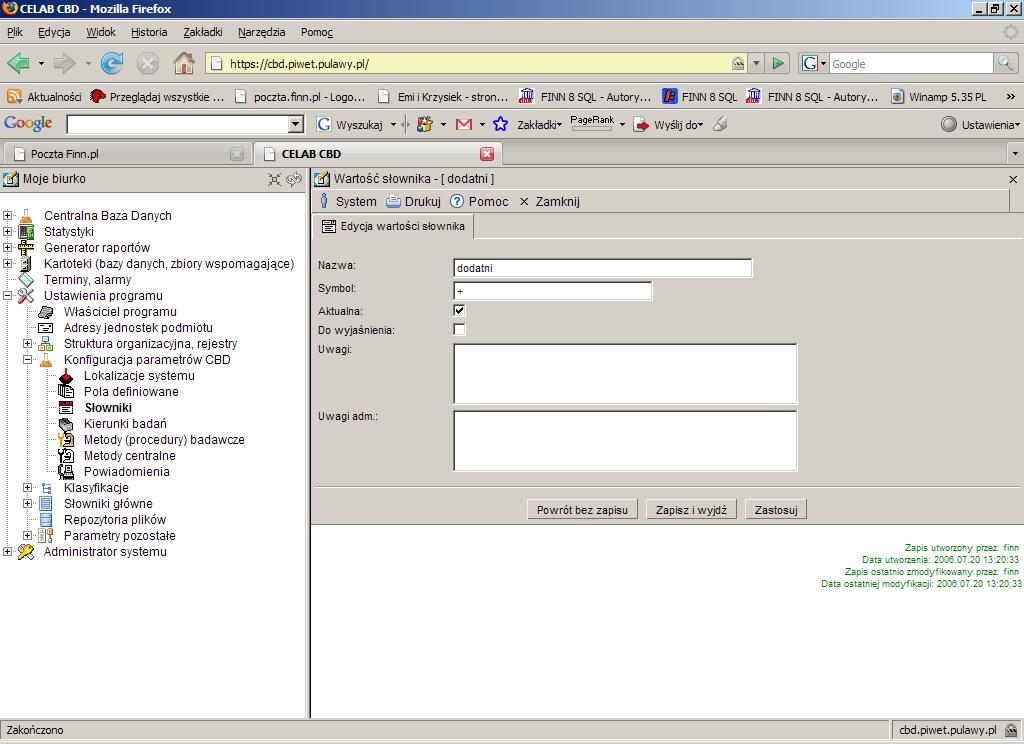Image resolution: width=1024 pixels, height=744 pixels.
Task: Open the Widok menu
Action: (x=101, y=32)
